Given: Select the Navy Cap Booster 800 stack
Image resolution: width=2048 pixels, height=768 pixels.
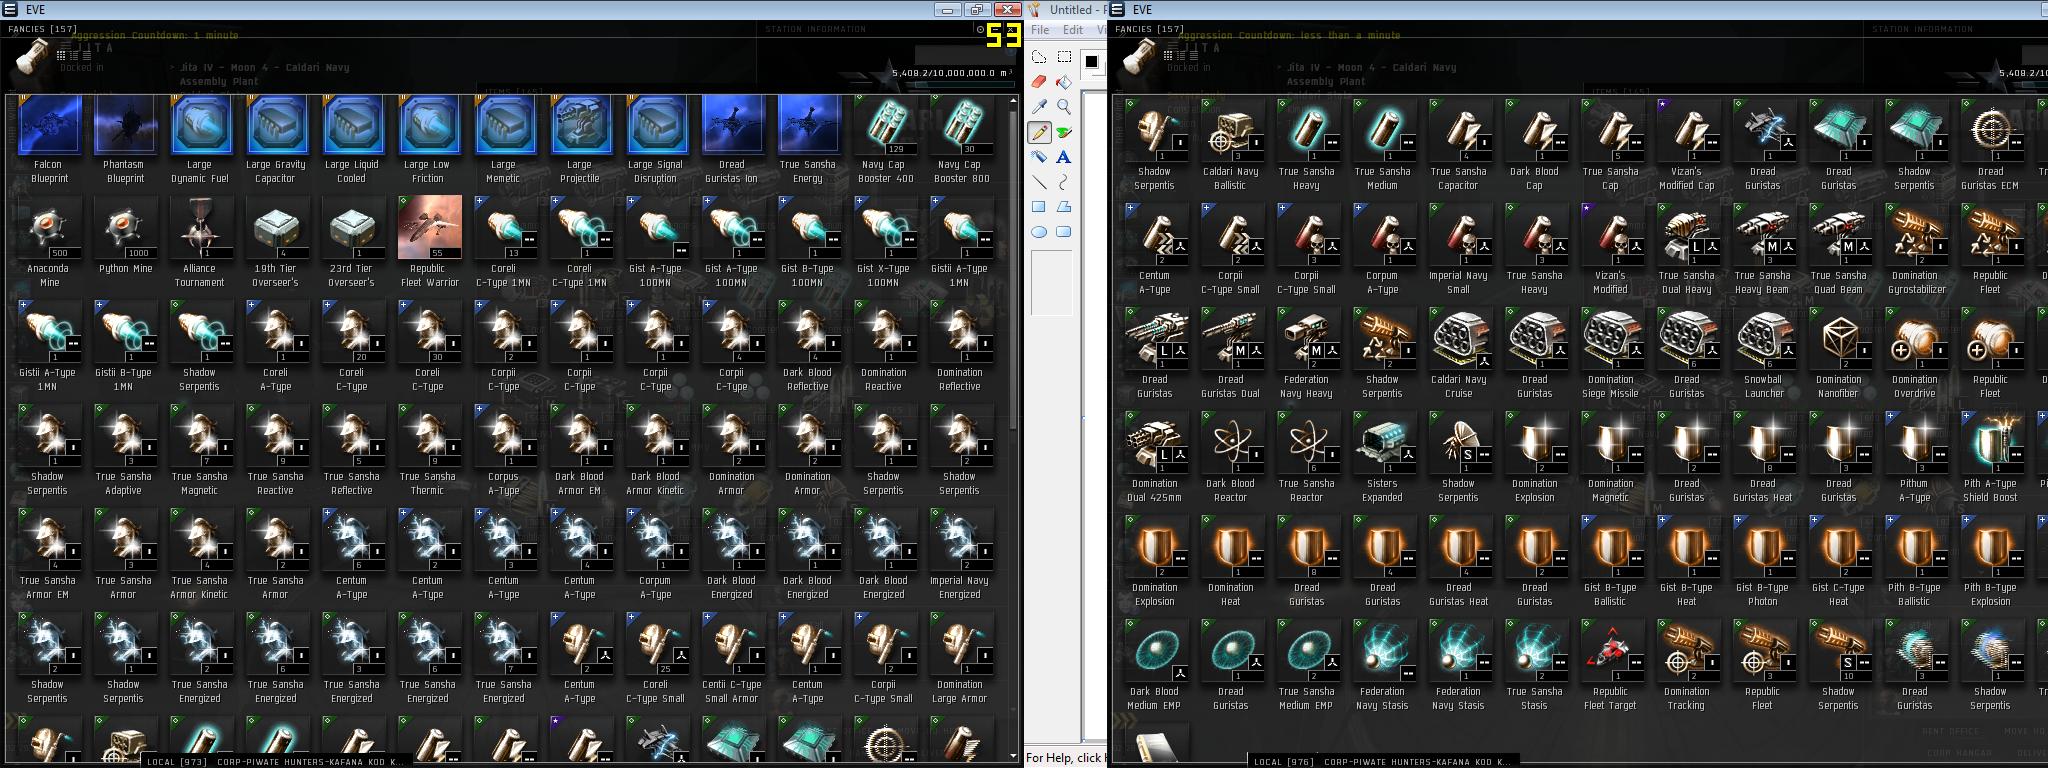Looking at the screenshot, I should 960,140.
